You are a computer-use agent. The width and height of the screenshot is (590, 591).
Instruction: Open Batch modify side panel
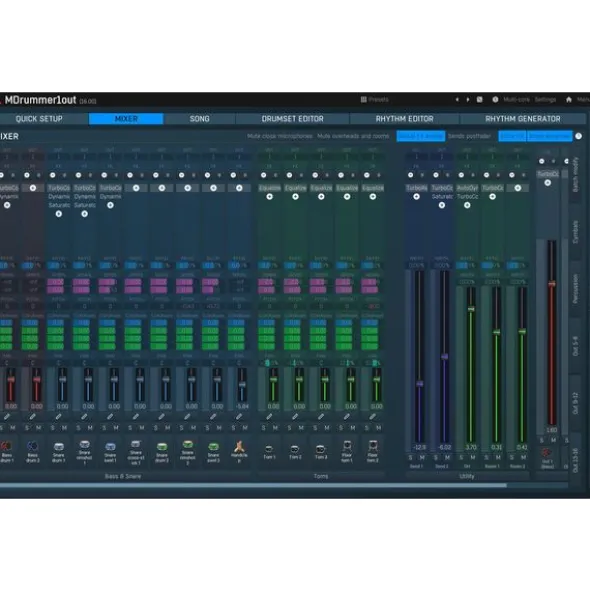click(x=575, y=175)
